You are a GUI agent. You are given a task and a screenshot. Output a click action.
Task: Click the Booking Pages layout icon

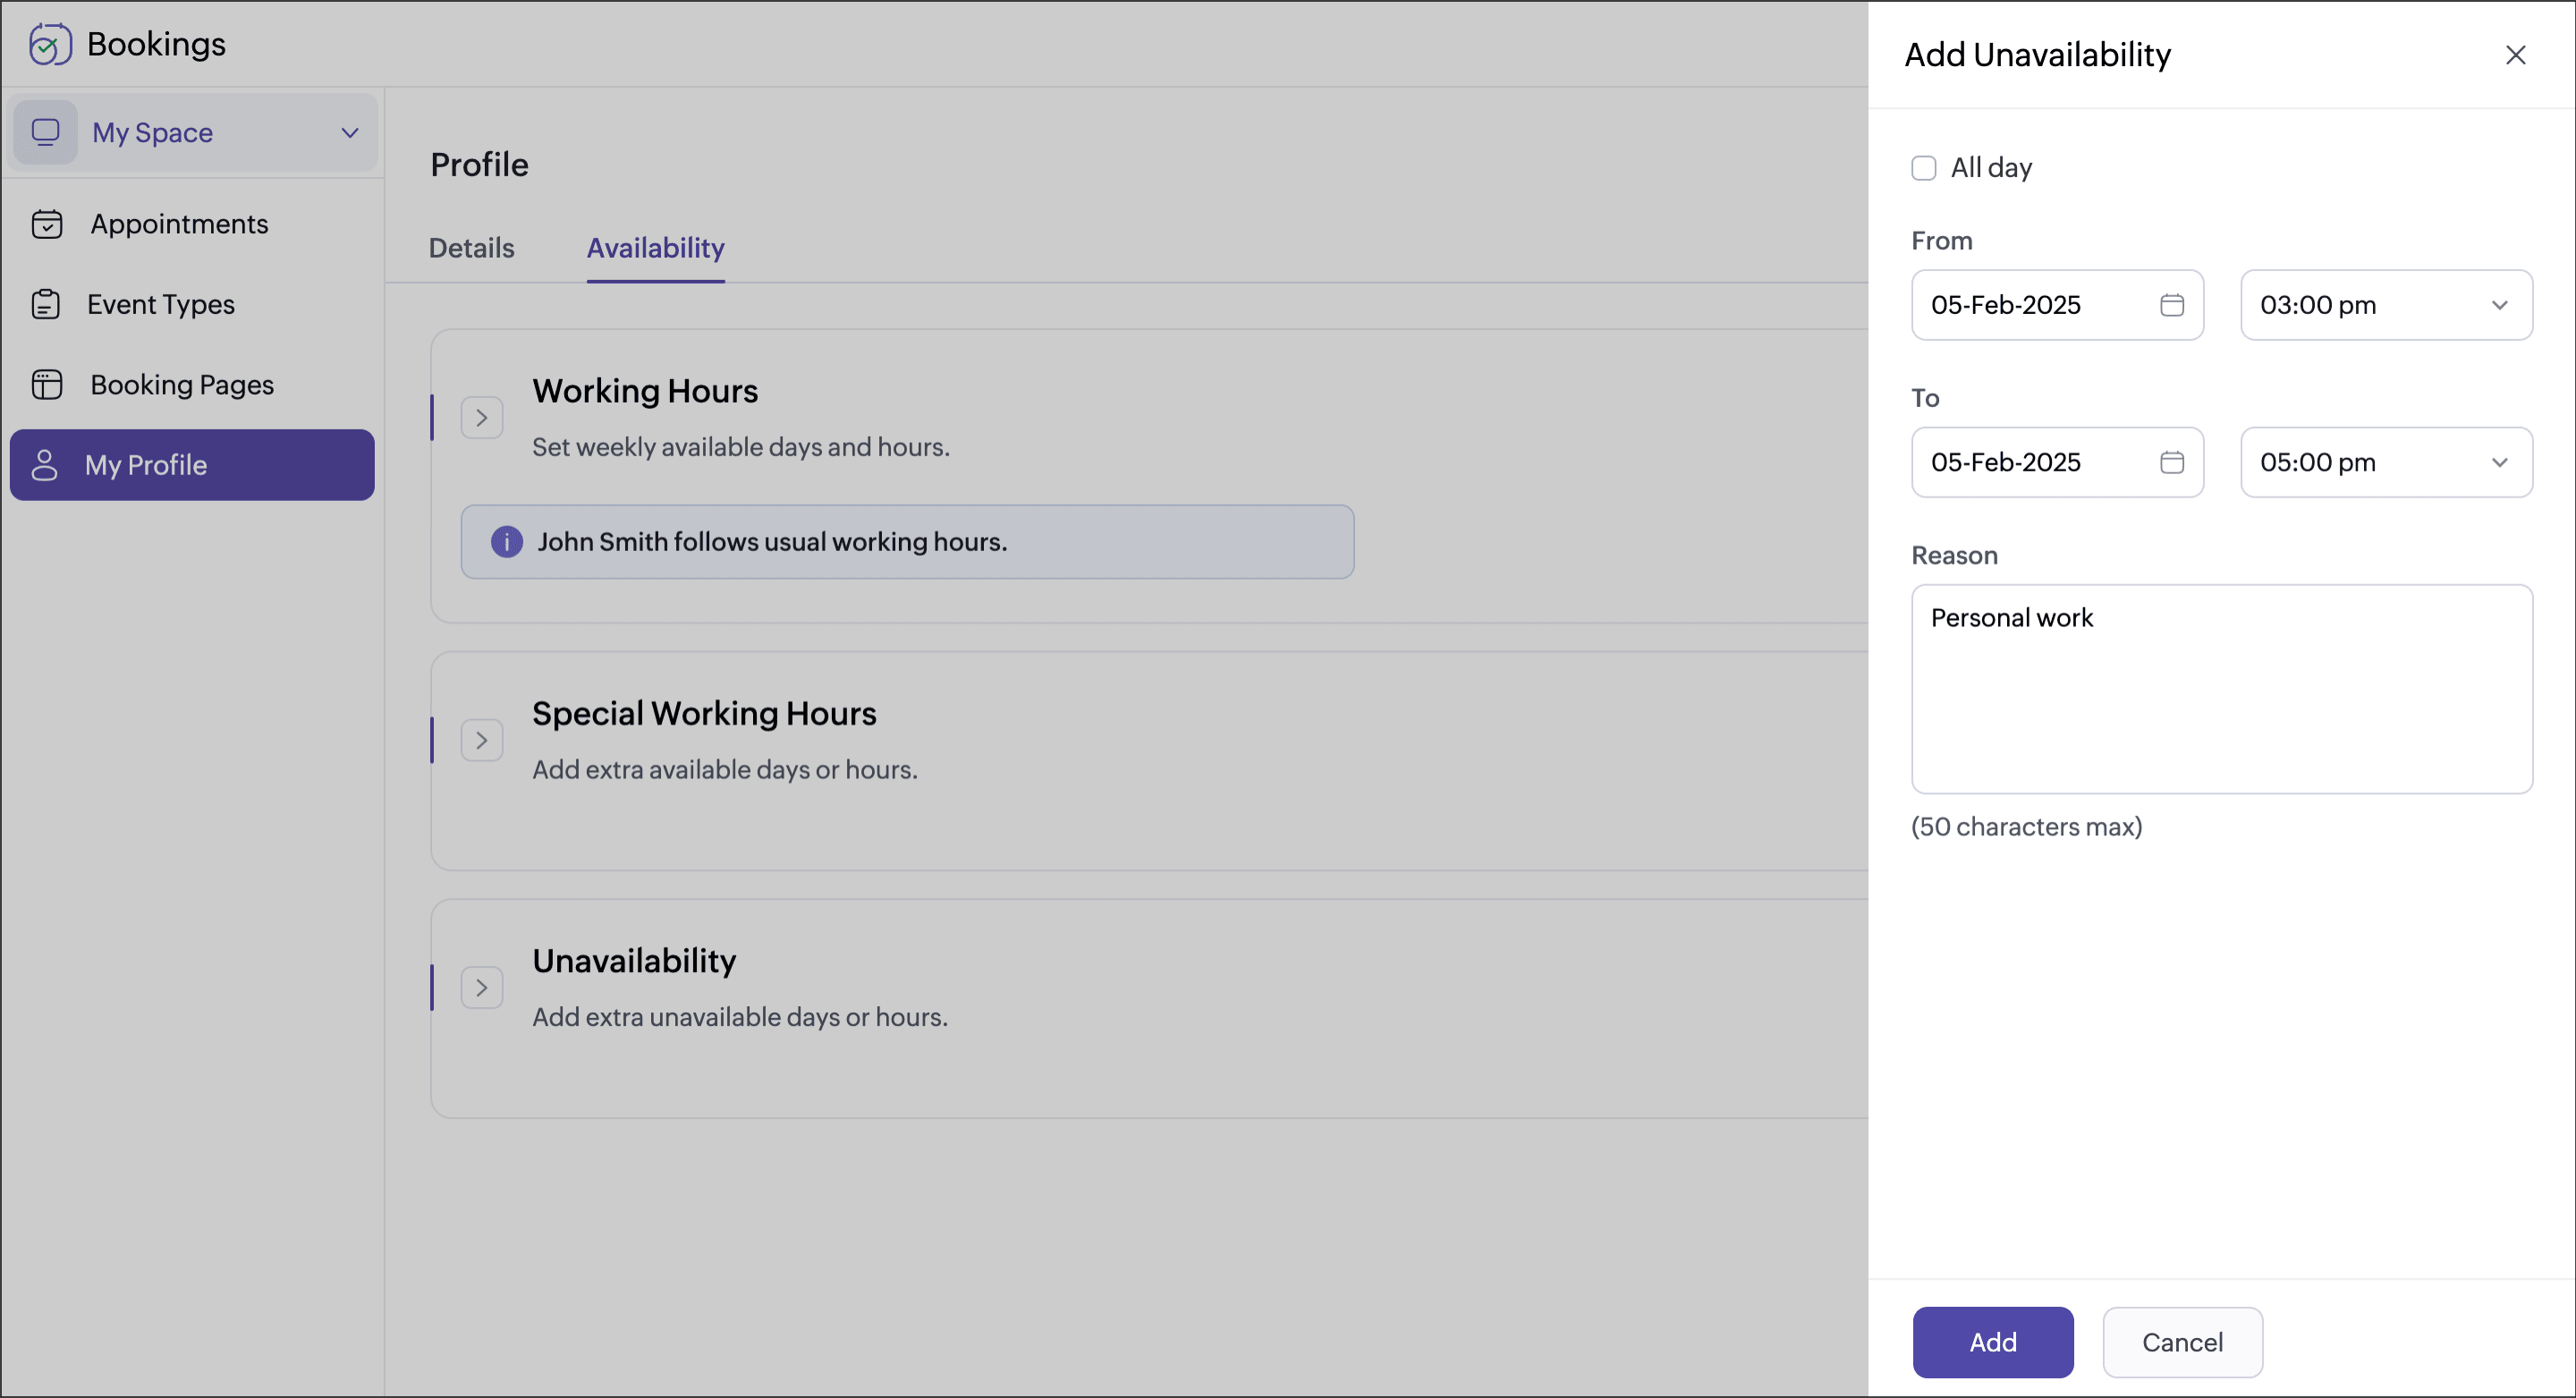(x=47, y=385)
